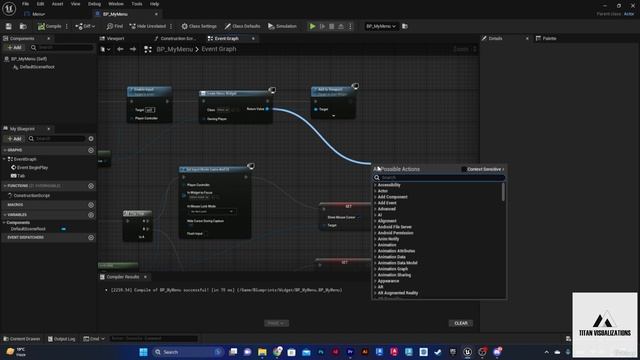Navigate back with the graph left arrow
This screenshot has height=360, width=640.
point(120,49)
